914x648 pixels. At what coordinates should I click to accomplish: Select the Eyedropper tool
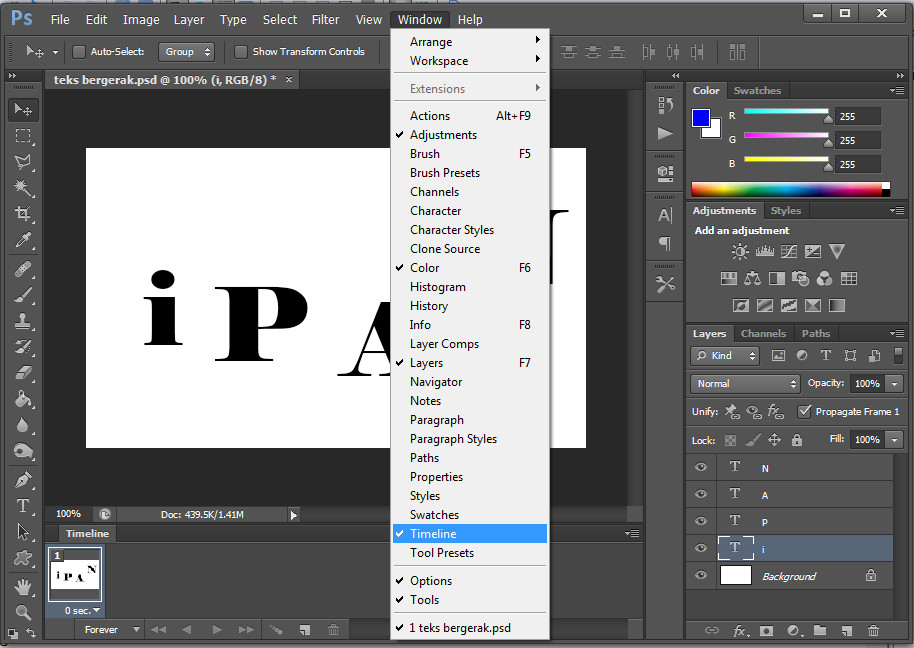pyautogui.click(x=23, y=240)
